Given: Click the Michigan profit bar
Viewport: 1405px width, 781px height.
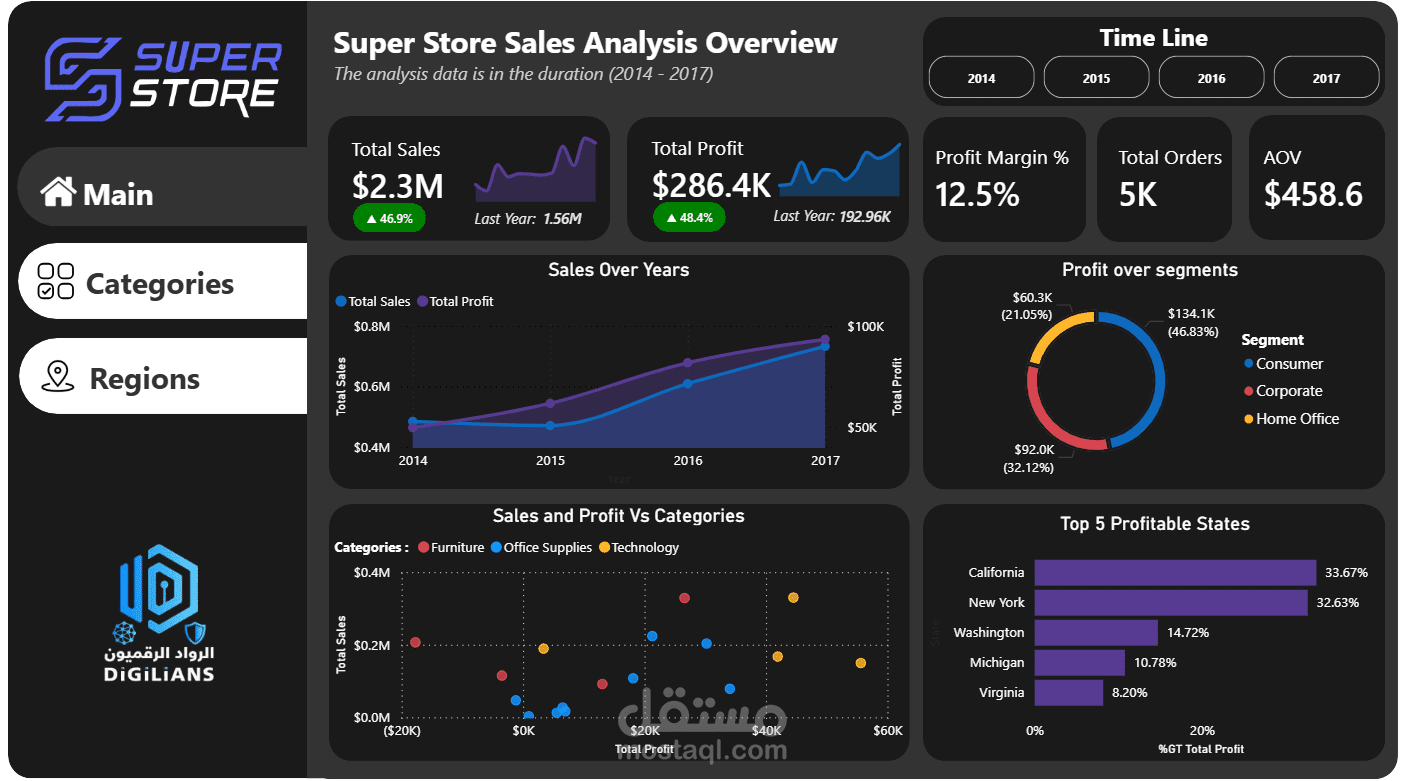Looking at the screenshot, I should (x=1080, y=662).
